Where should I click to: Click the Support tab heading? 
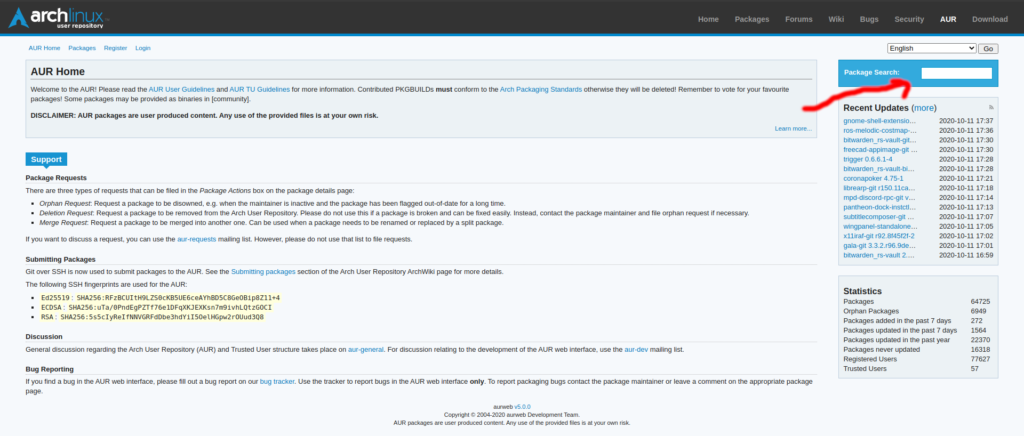pos(46,159)
